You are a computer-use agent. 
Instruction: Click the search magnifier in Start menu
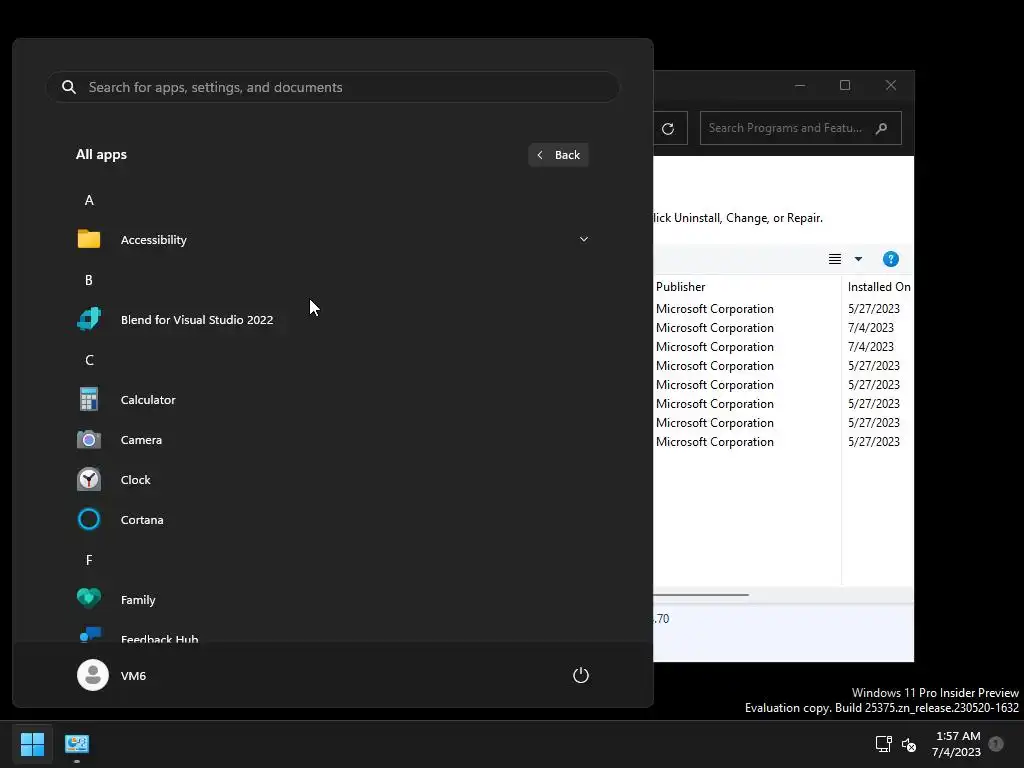coord(69,87)
